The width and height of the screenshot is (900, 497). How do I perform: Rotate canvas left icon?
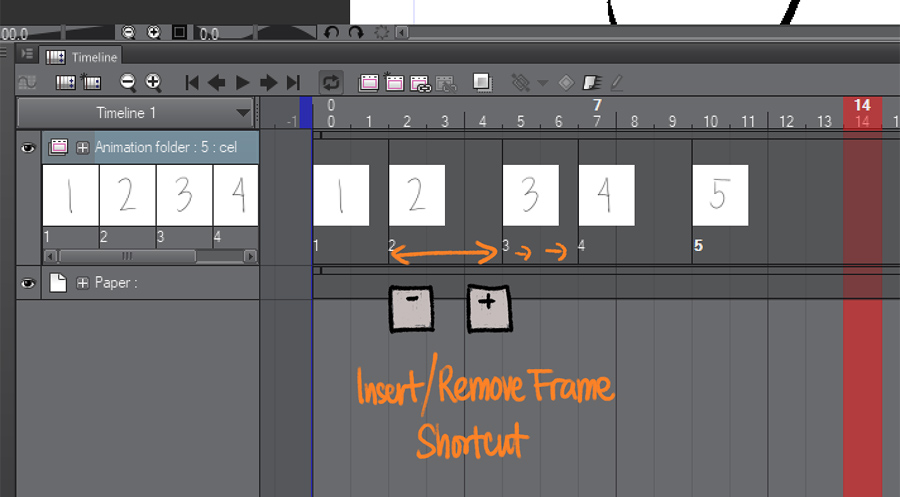point(331,33)
